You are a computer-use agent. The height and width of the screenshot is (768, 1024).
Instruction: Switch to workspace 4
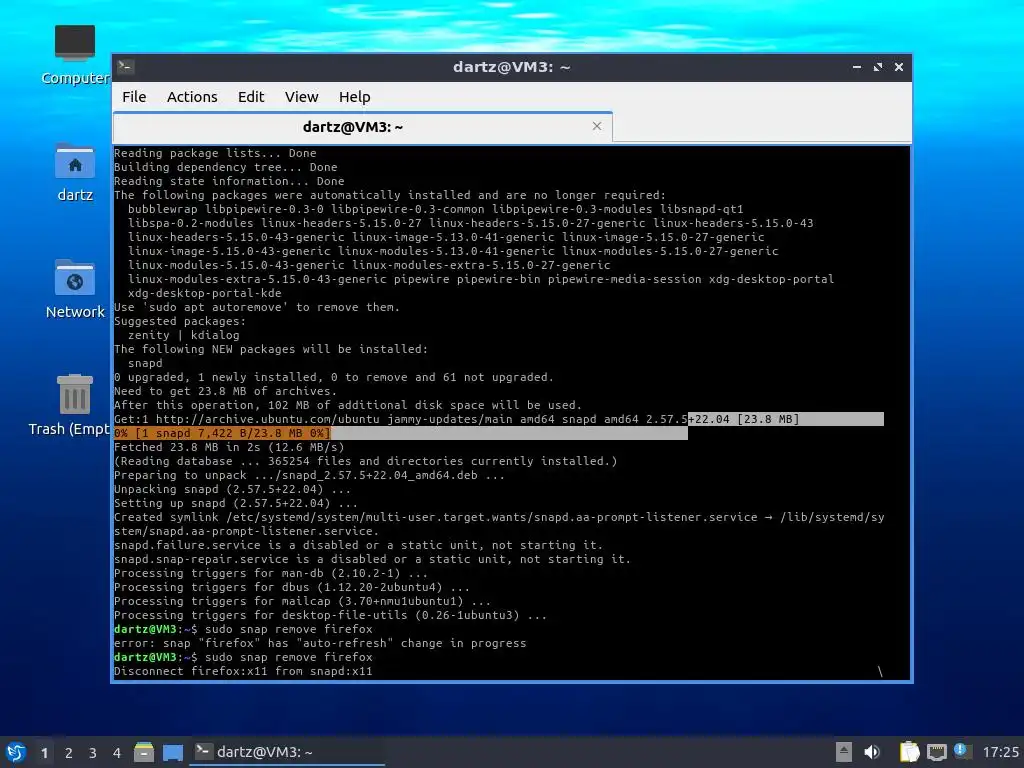[x=117, y=753]
